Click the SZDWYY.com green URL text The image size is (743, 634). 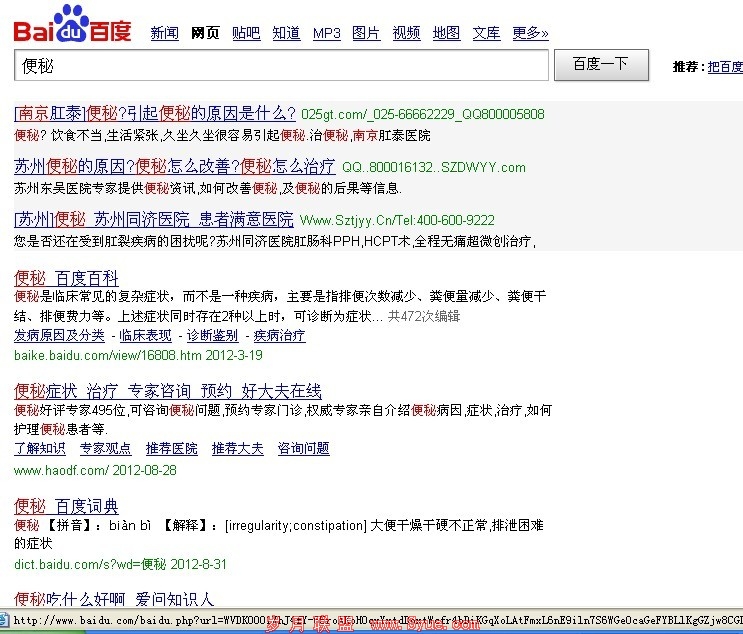[434, 167]
